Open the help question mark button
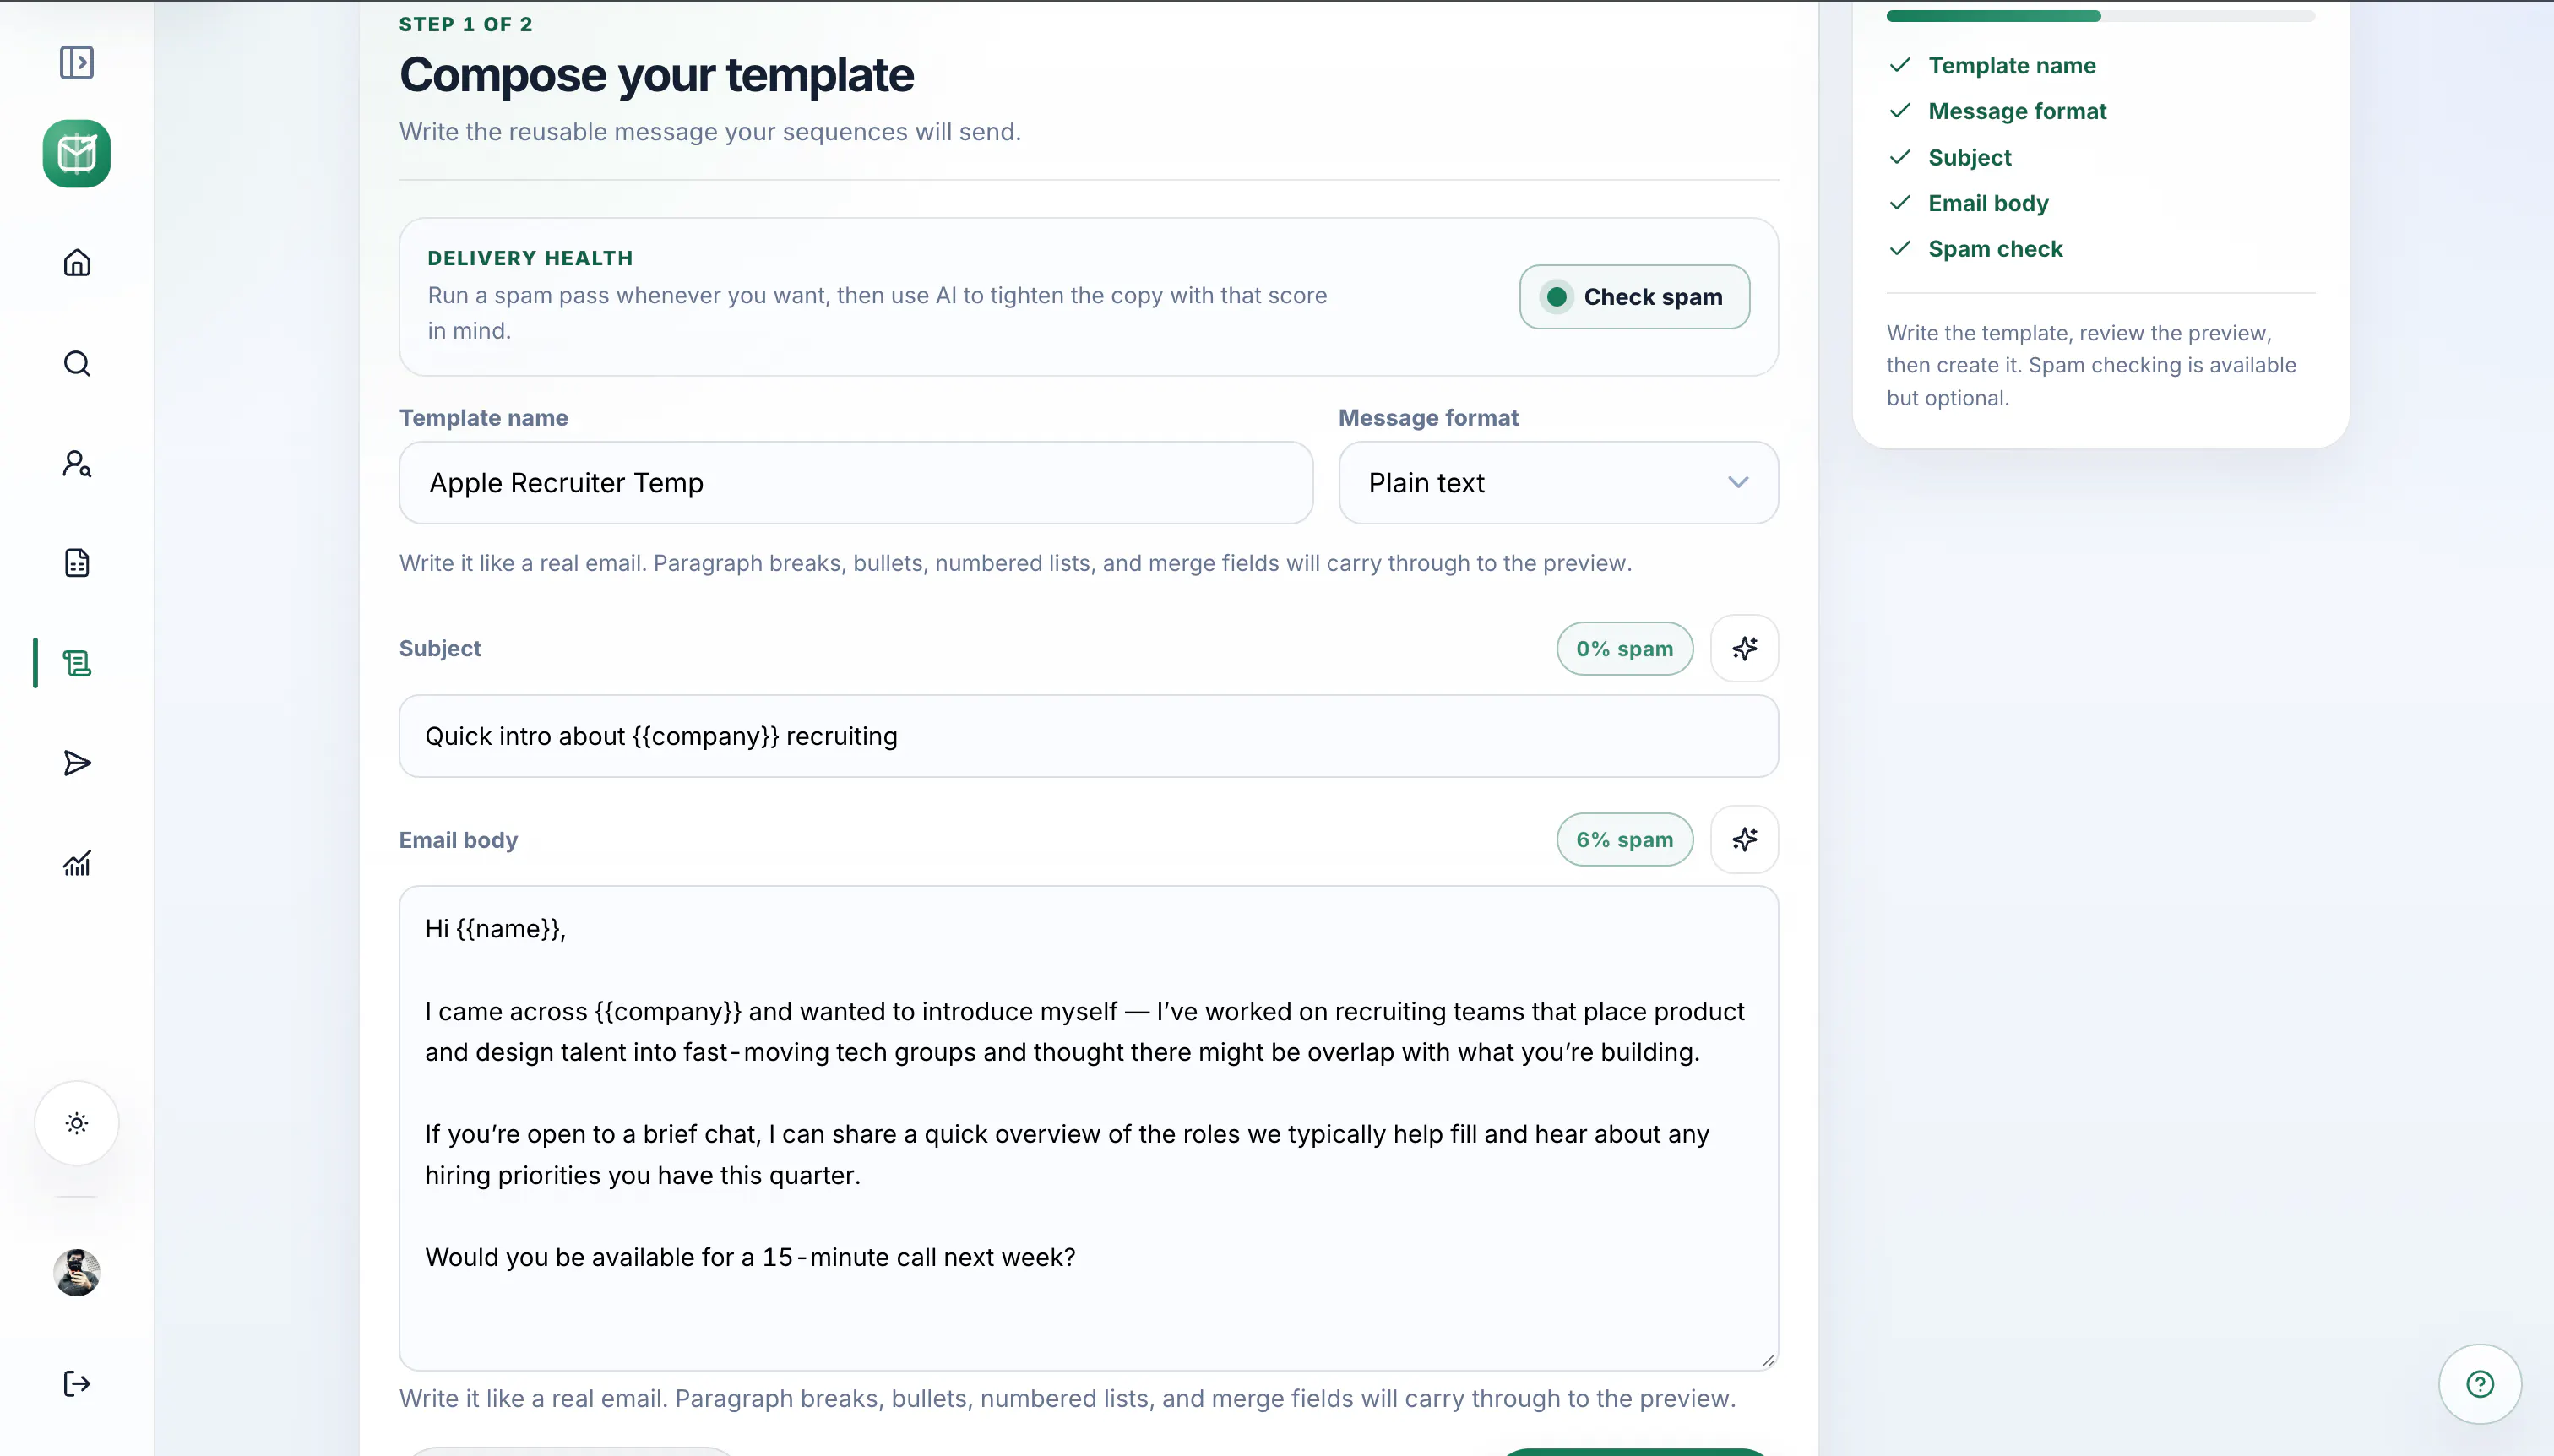 [x=2480, y=1384]
